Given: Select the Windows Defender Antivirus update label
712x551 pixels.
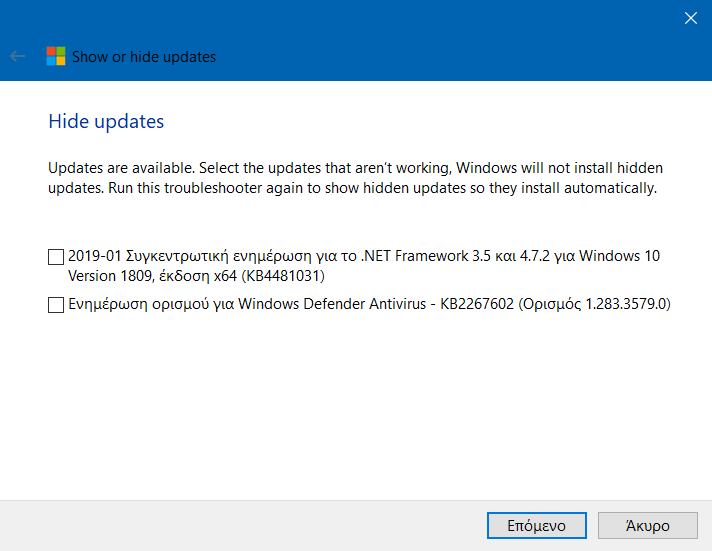Looking at the screenshot, I should [369, 304].
